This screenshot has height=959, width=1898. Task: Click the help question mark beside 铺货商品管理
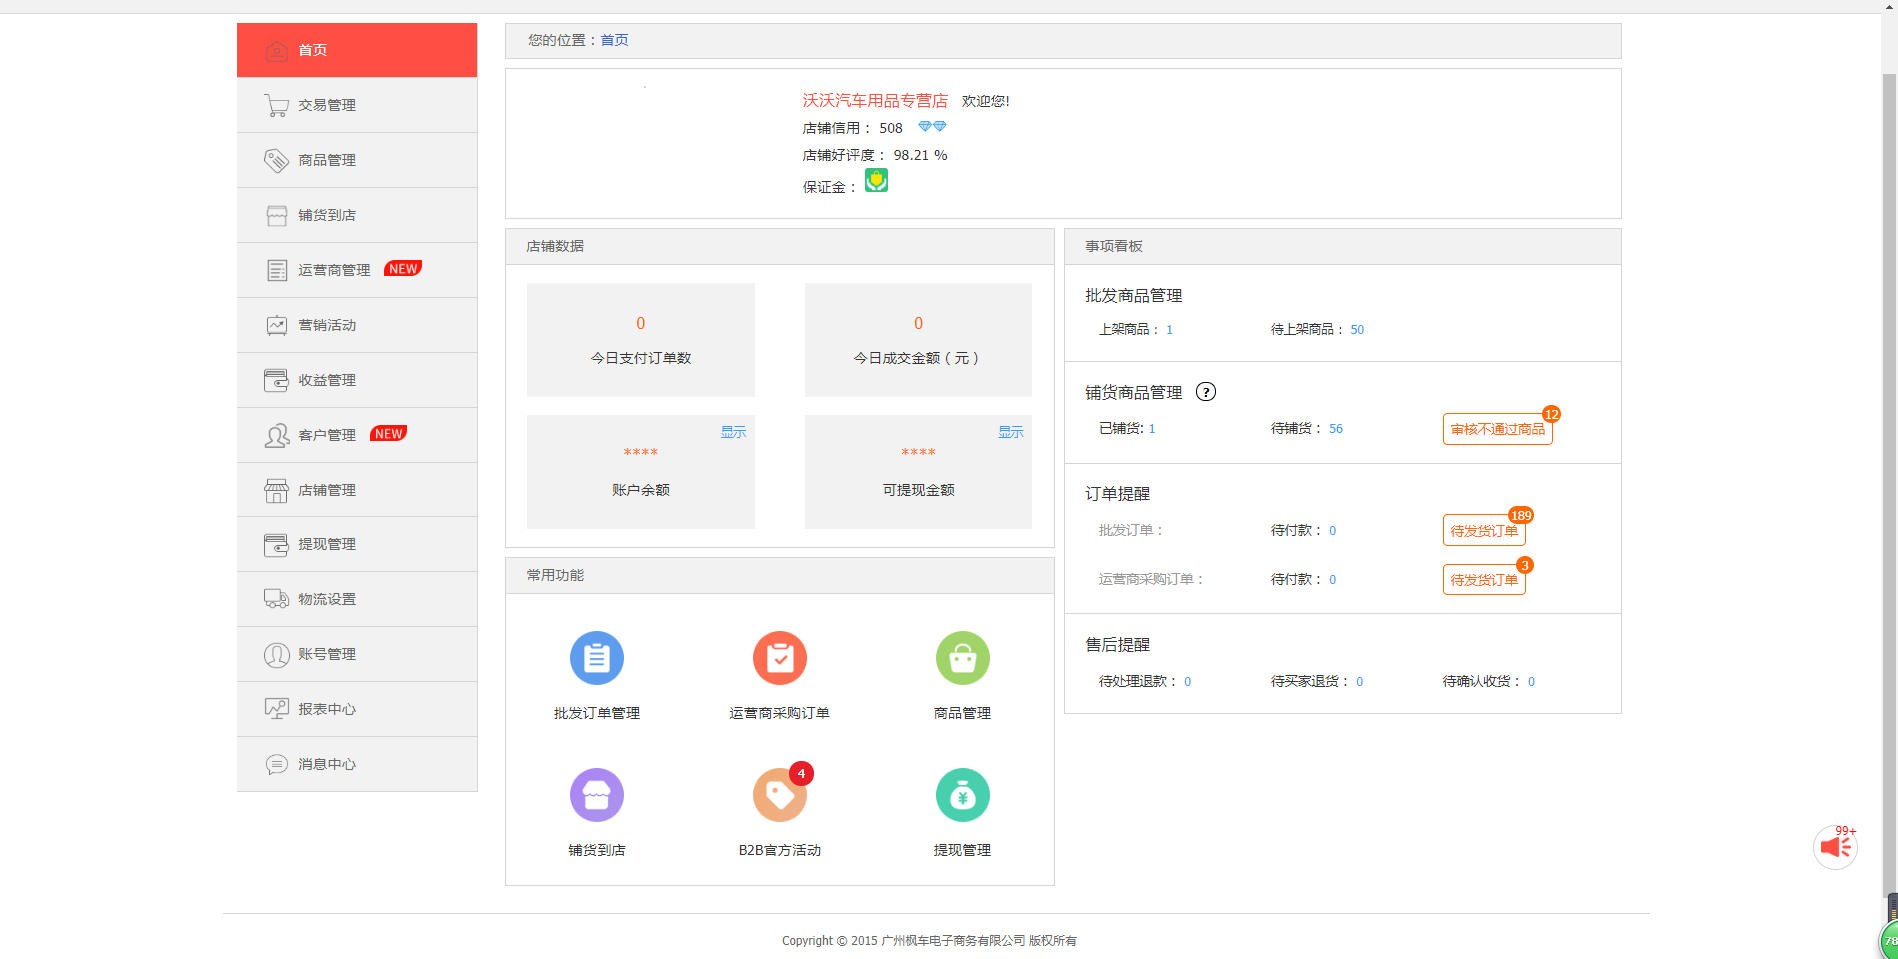(1206, 392)
